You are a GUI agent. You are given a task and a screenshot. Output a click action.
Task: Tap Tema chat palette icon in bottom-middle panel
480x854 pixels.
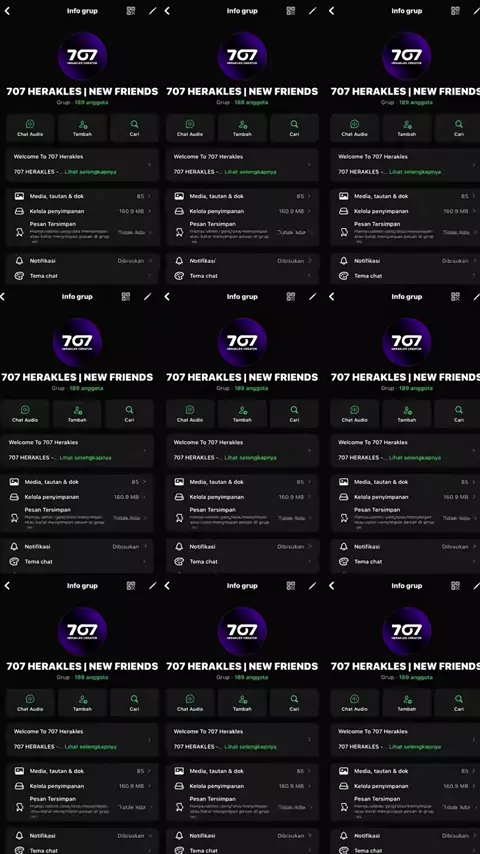point(179,850)
